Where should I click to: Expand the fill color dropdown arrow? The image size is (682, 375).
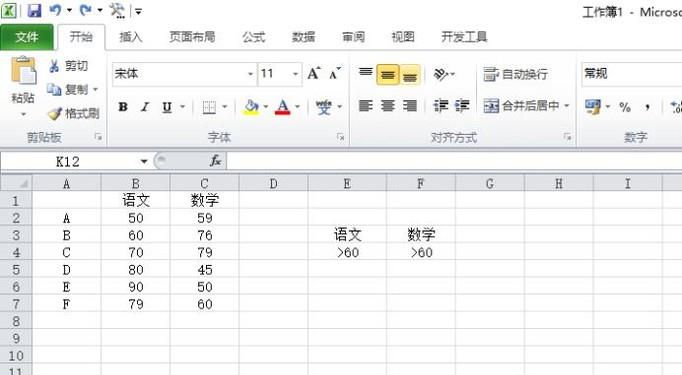265,107
